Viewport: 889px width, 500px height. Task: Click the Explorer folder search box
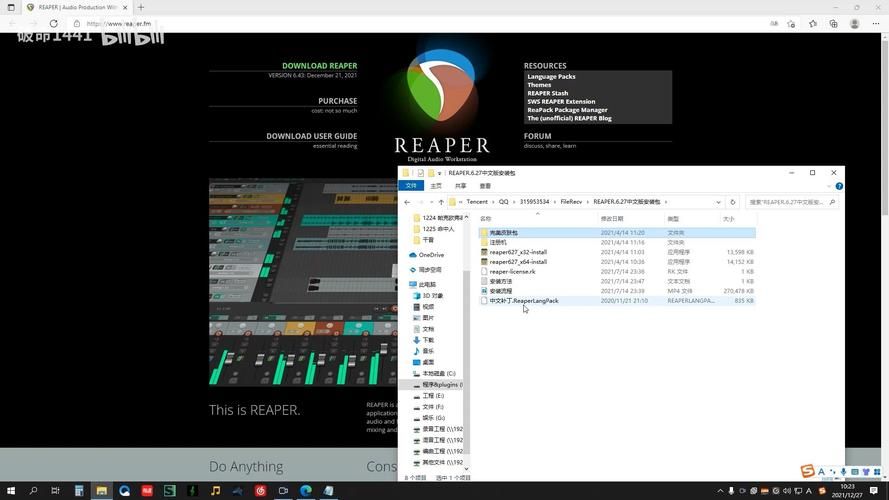[x=790, y=202]
